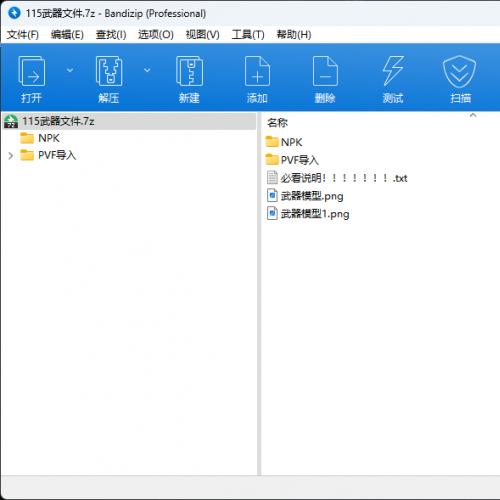Click the New archive (新建) icon
The height and width of the screenshot is (500, 500).
pos(189,71)
